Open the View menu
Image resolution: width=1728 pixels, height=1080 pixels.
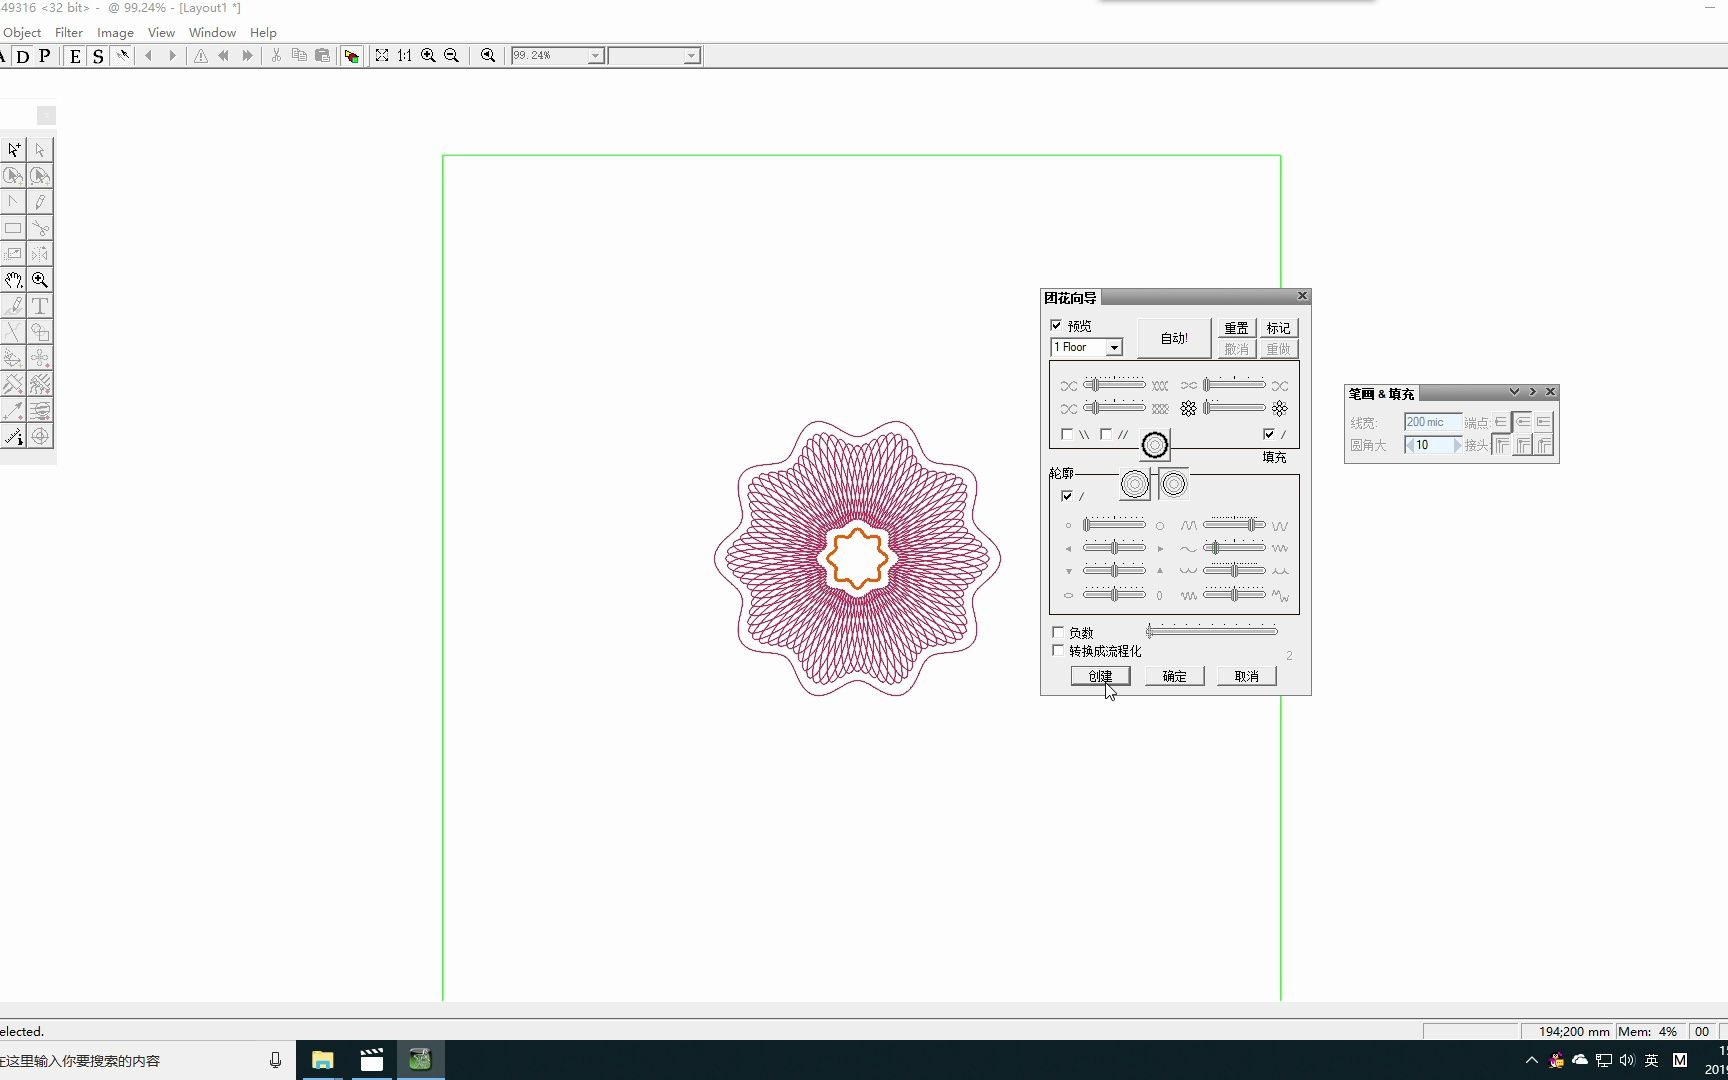point(161,33)
